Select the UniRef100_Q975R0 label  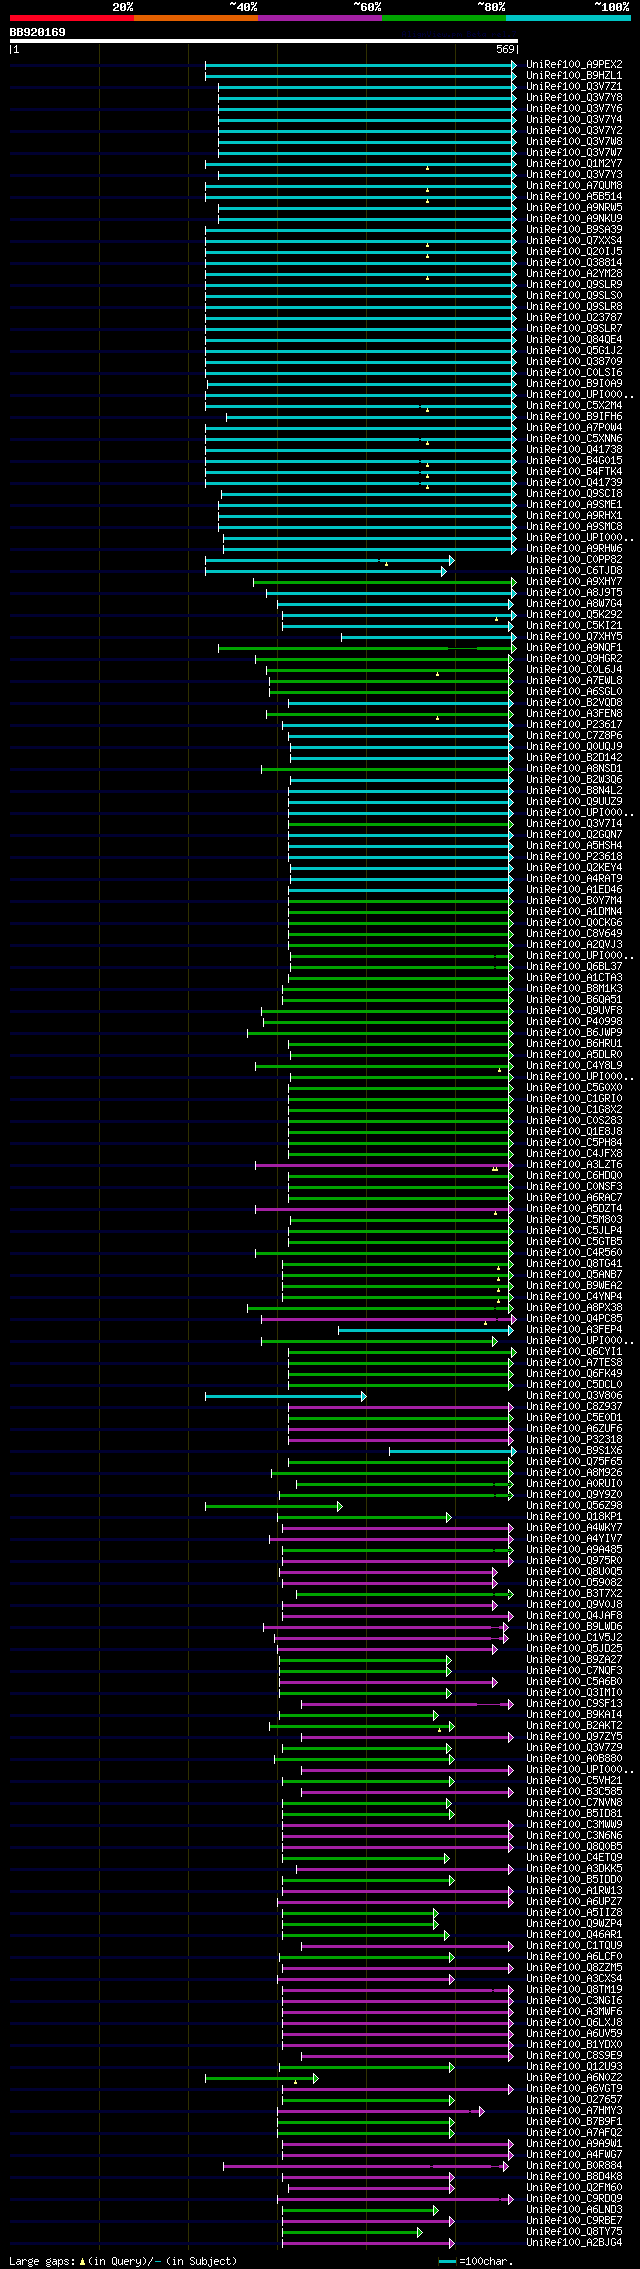(574, 1560)
